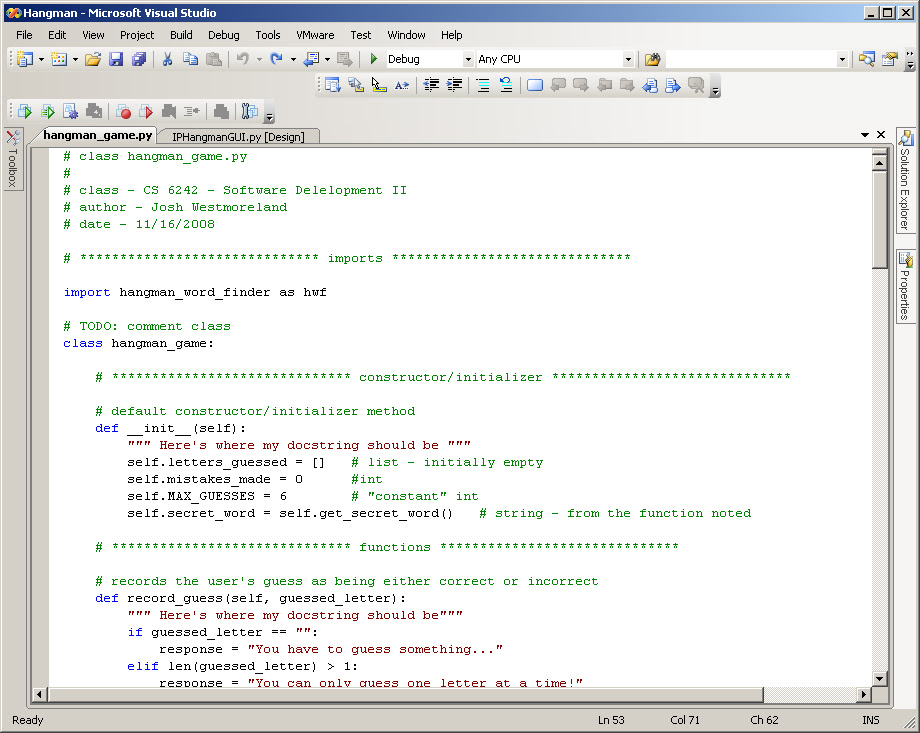The width and height of the screenshot is (920, 733).
Task: Click the Redo arrow icon
Action: 276,59
